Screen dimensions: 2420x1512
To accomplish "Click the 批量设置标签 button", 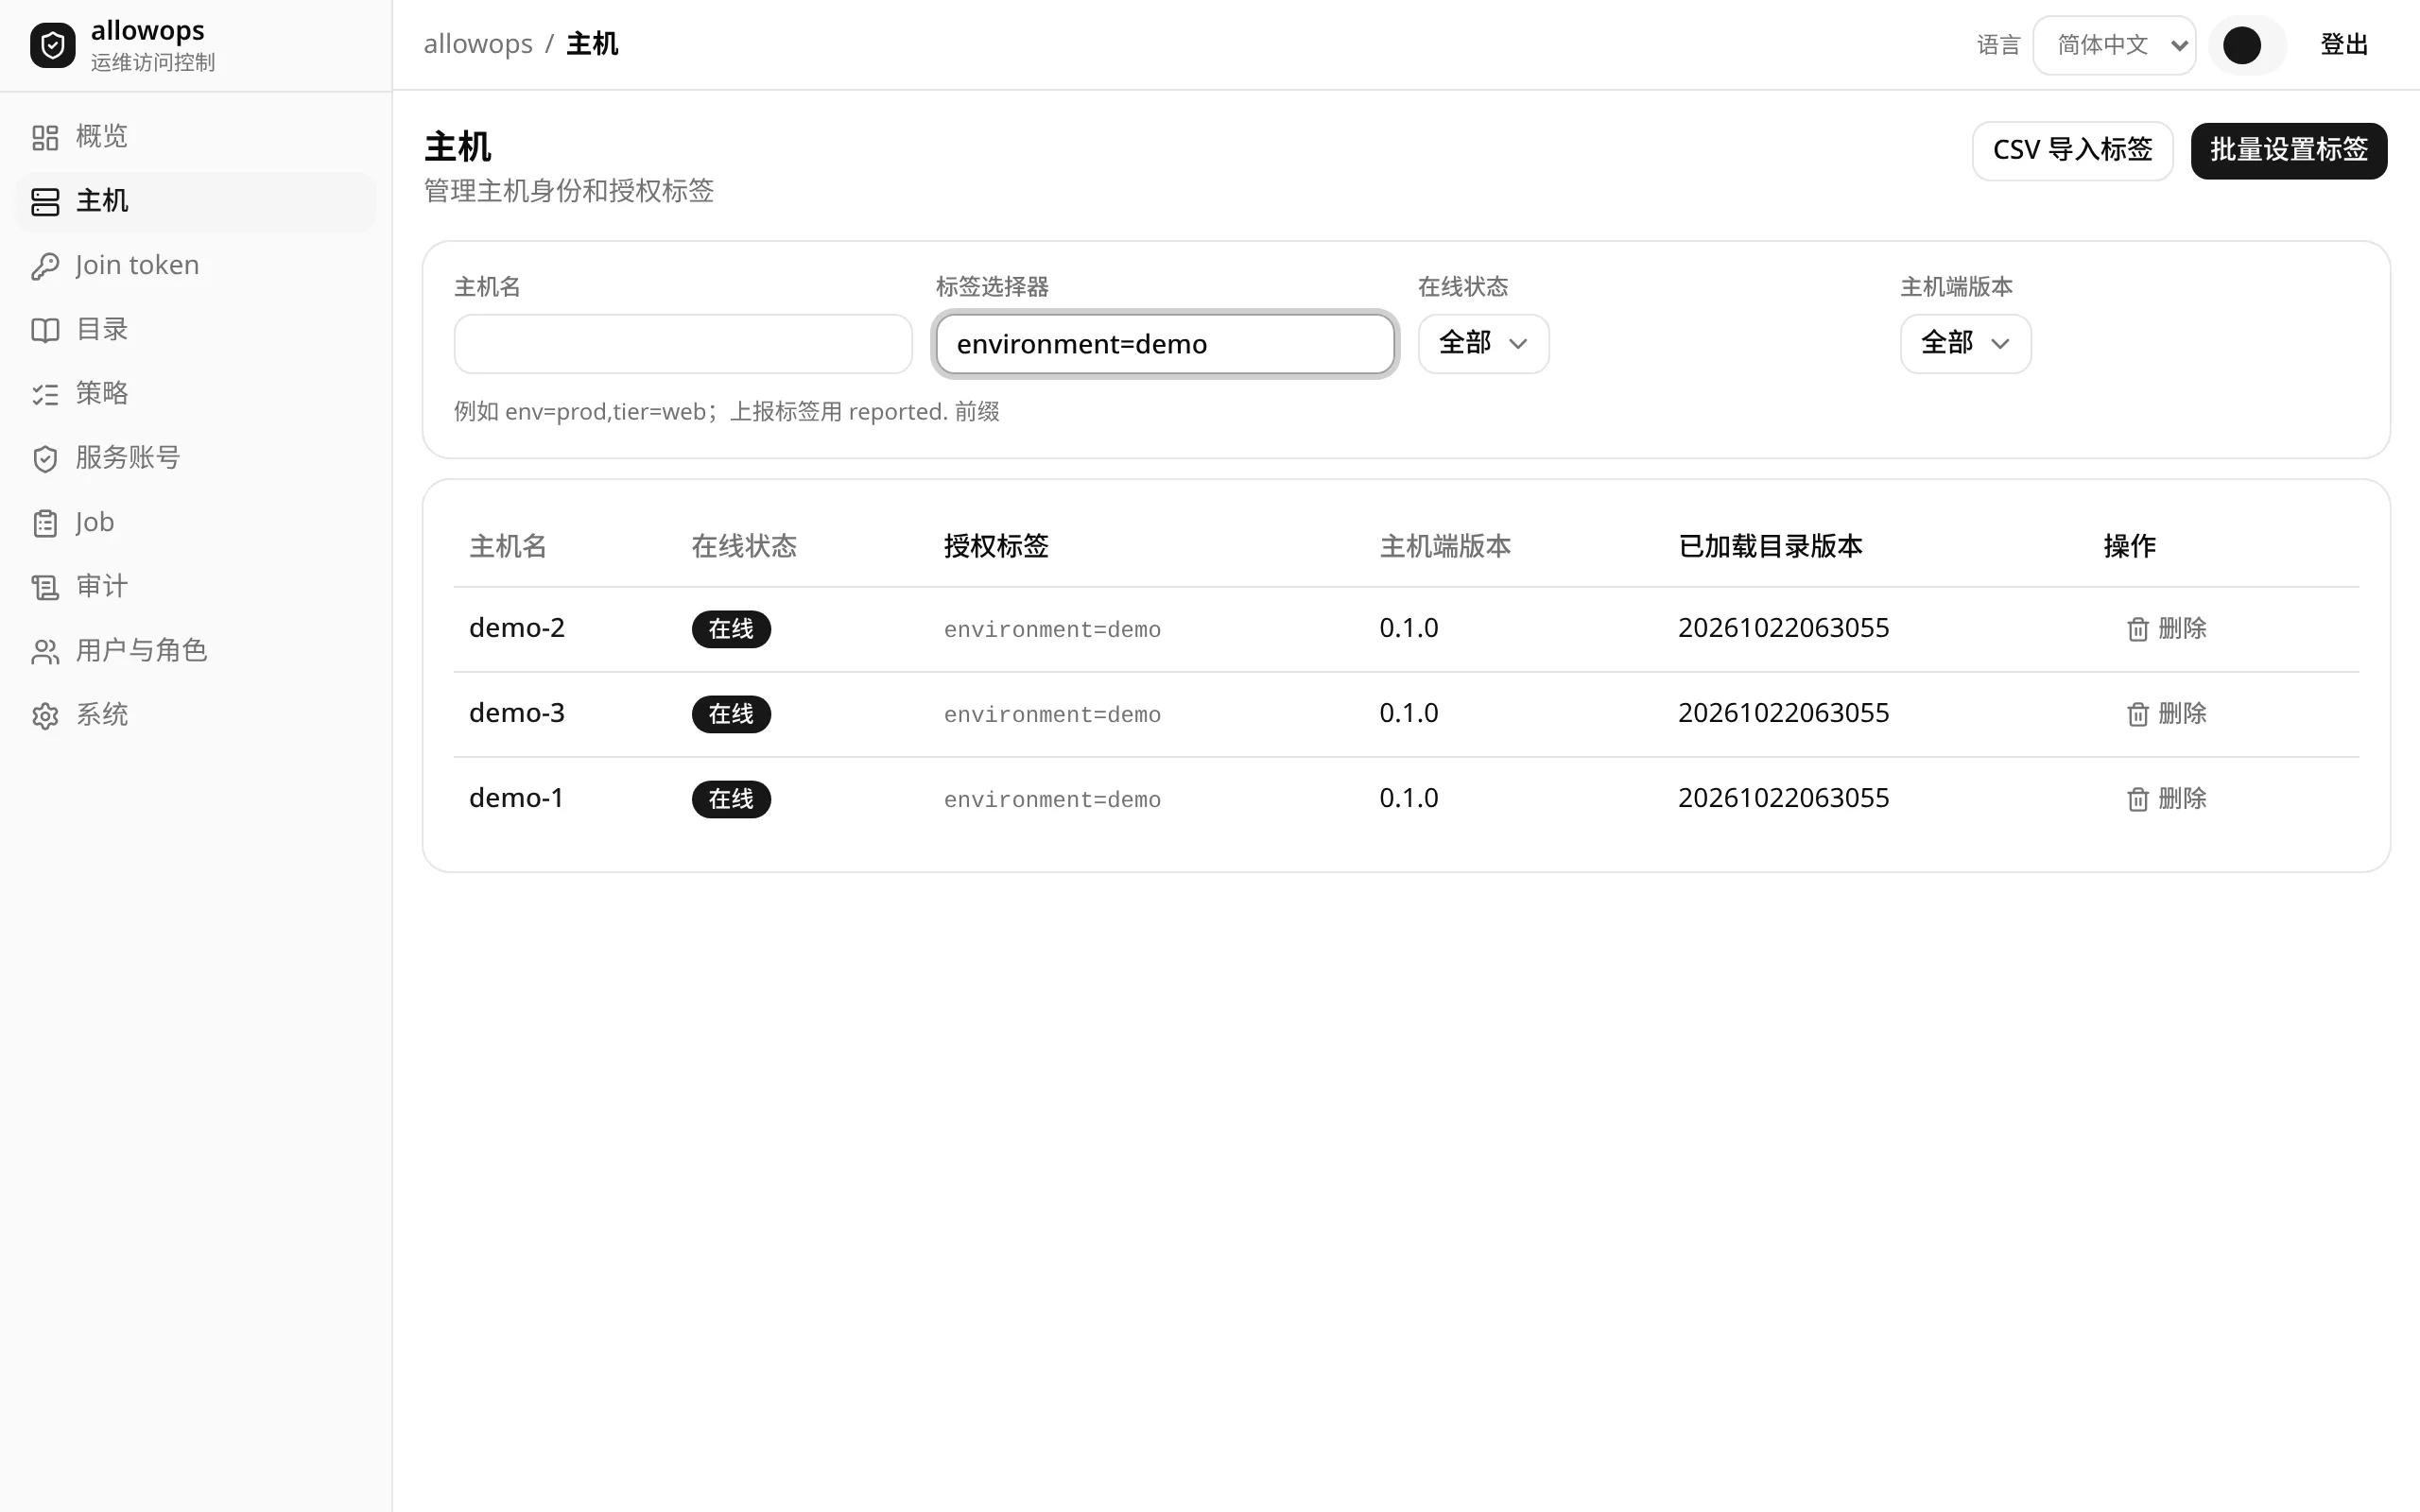I will (2288, 150).
